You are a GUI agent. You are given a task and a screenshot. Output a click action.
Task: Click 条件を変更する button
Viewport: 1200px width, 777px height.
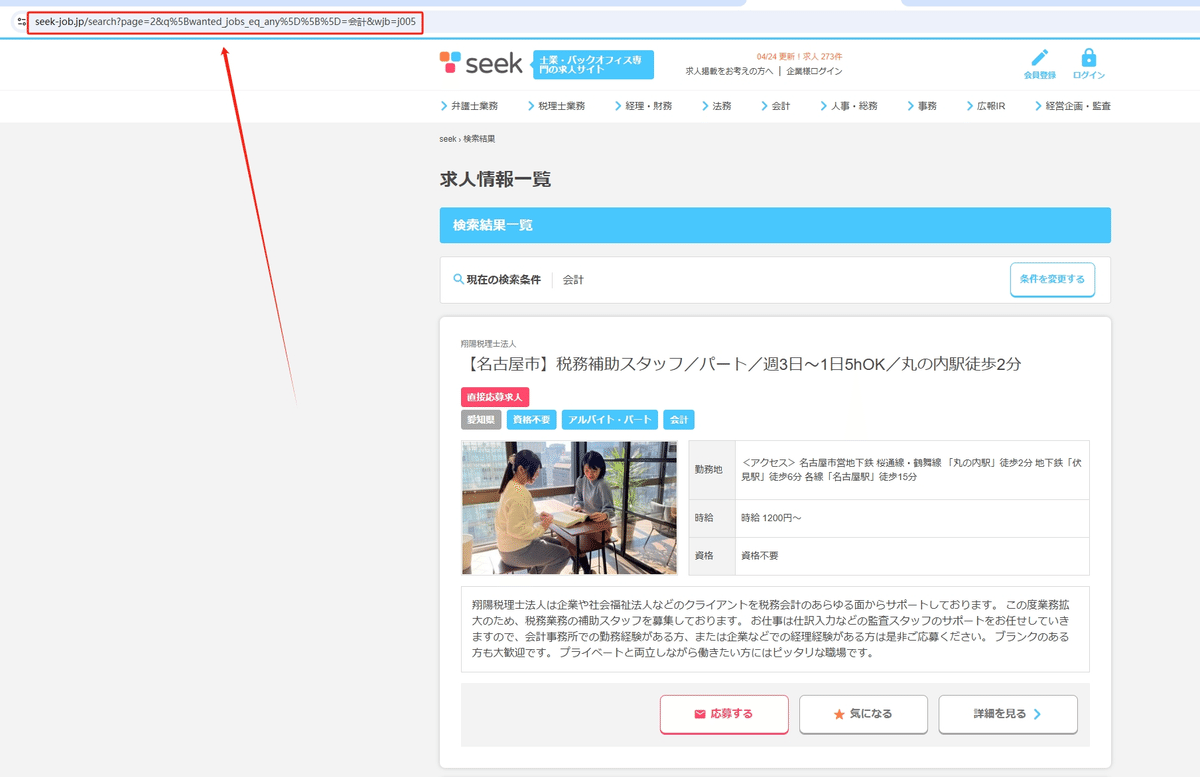click(1052, 280)
